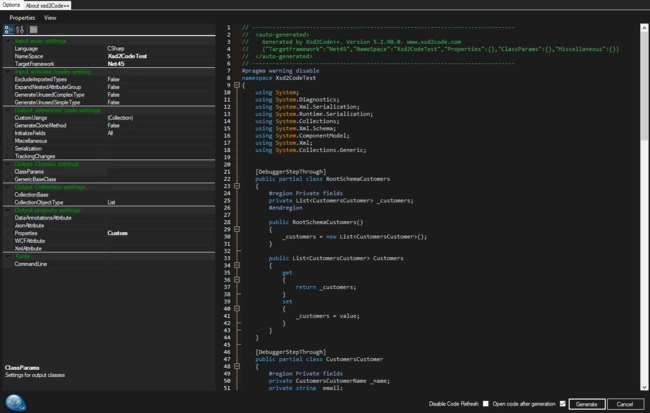Untick the Open code after generation checkbox
This screenshot has width=650, height=413.
[563, 403]
